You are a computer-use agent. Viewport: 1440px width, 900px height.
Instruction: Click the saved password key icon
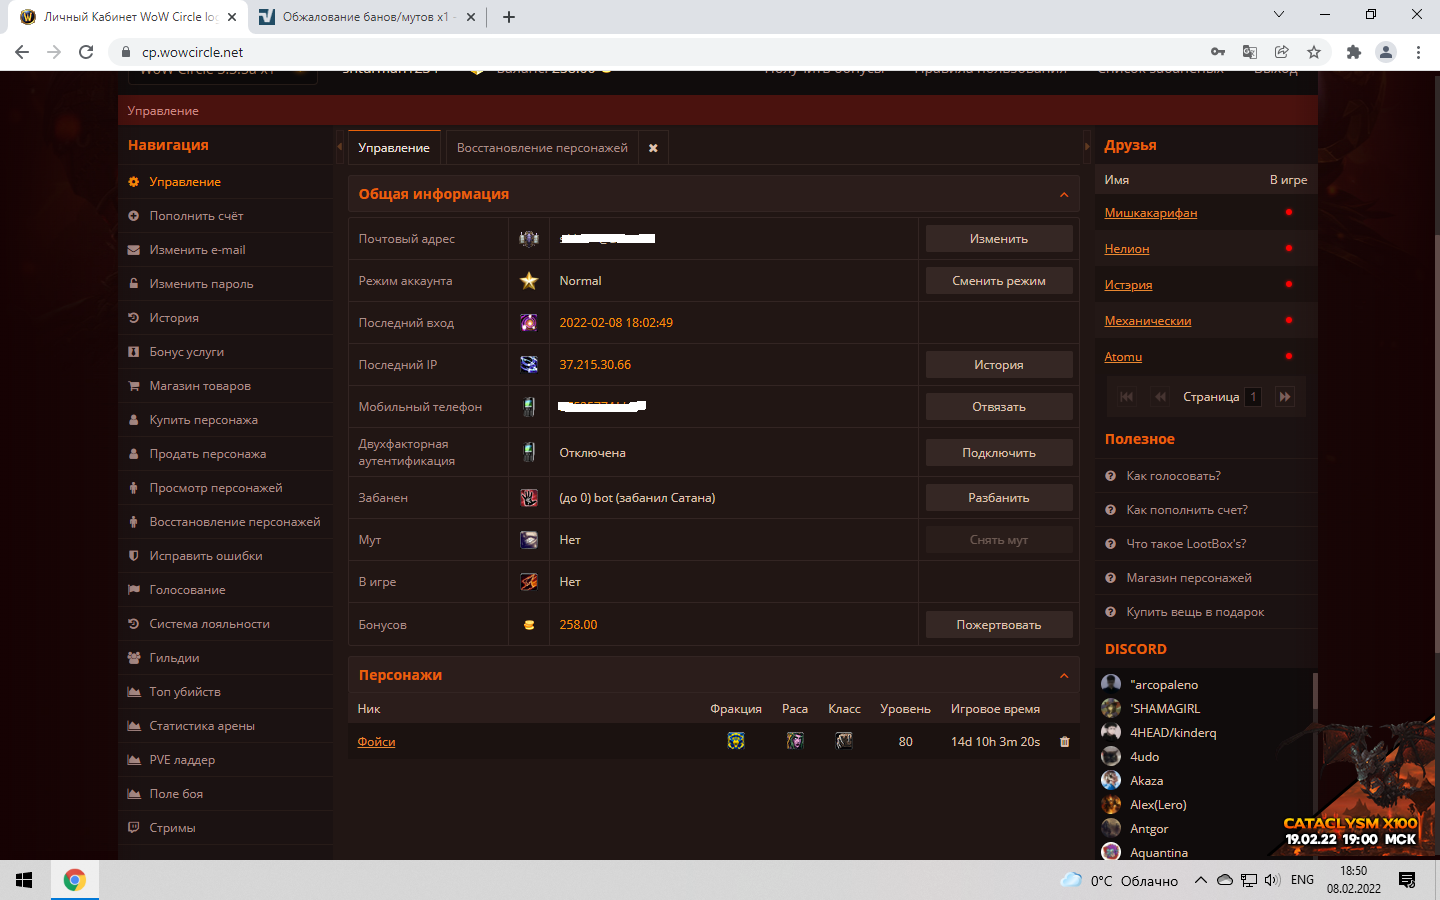pyautogui.click(x=1217, y=52)
